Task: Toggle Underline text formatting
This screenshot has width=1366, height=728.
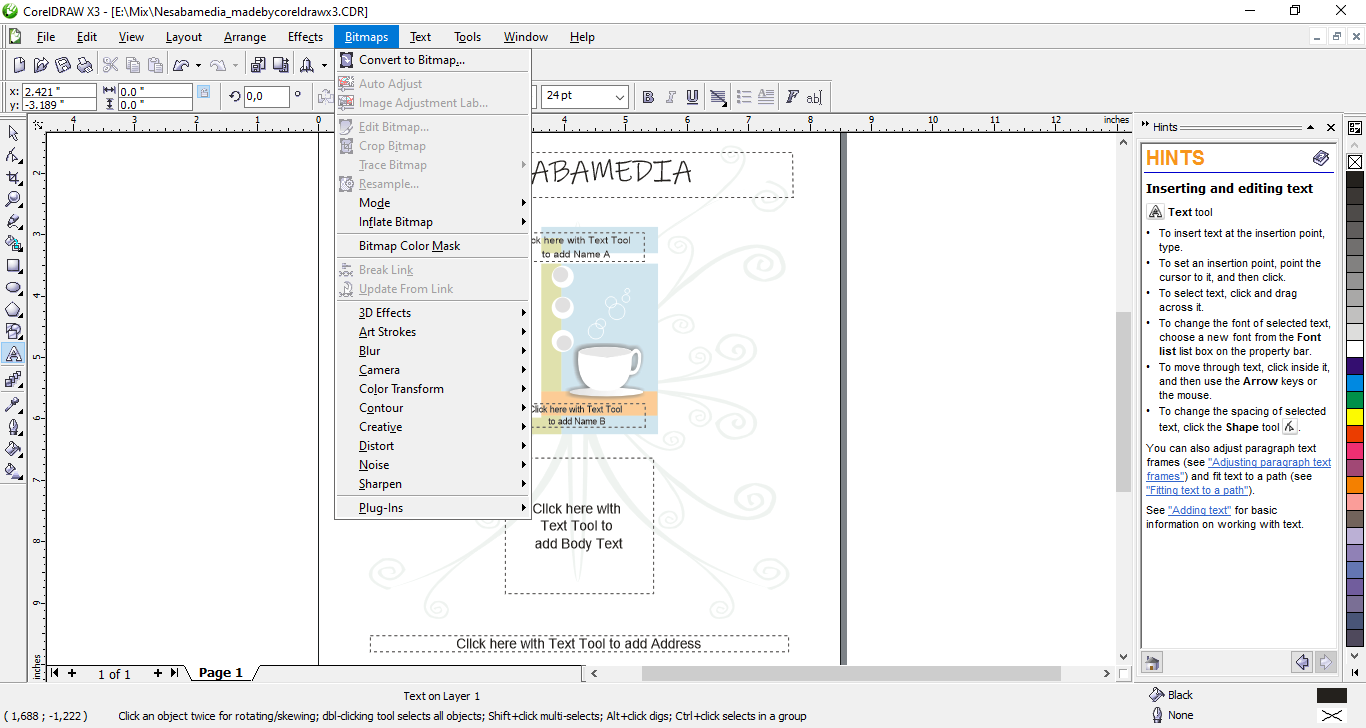Action: click(x=693, y=97)
